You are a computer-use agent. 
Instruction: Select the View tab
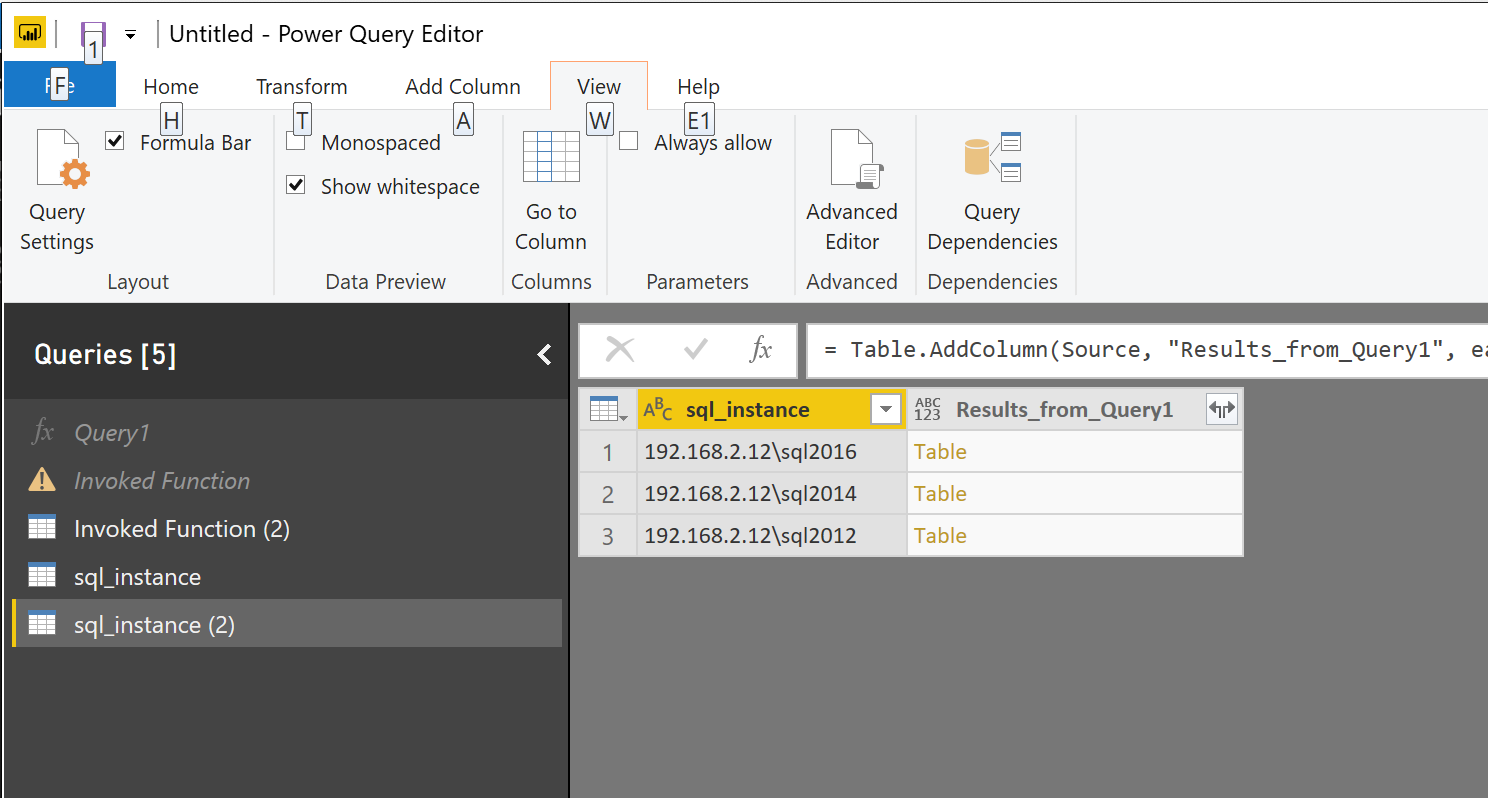[599, 87]
